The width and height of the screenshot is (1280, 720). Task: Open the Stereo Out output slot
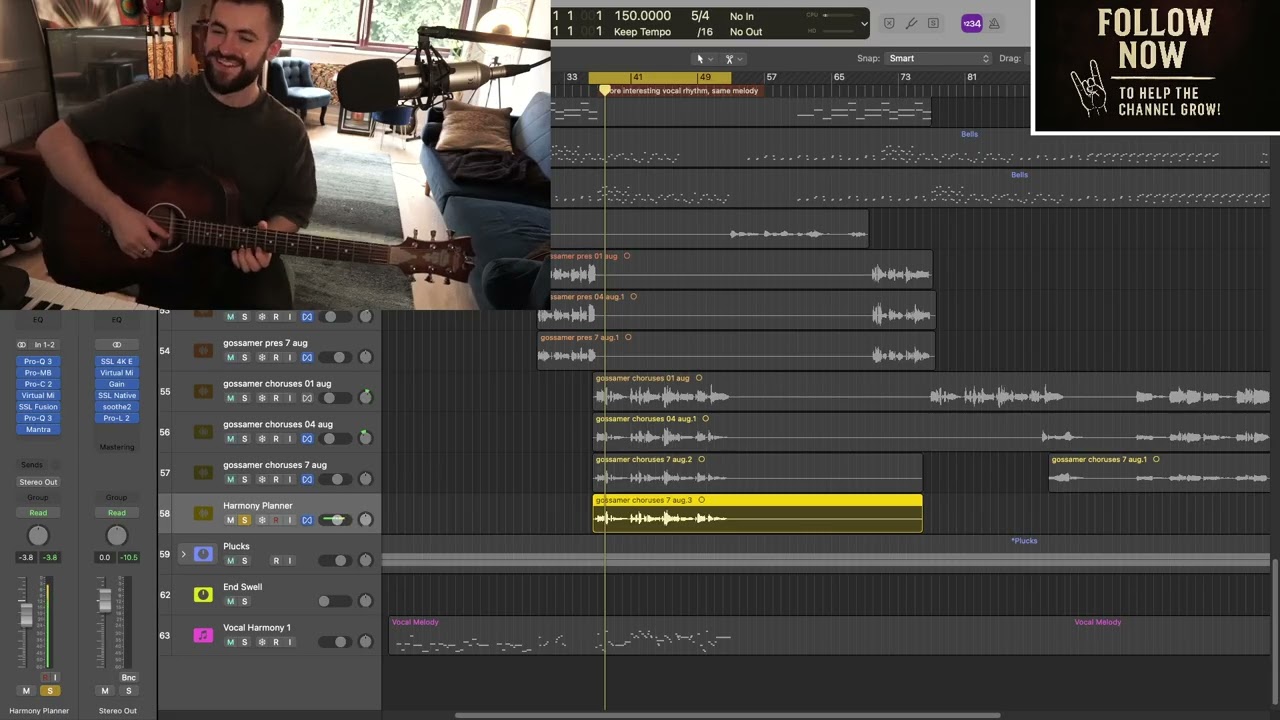[x=39, y=482]
